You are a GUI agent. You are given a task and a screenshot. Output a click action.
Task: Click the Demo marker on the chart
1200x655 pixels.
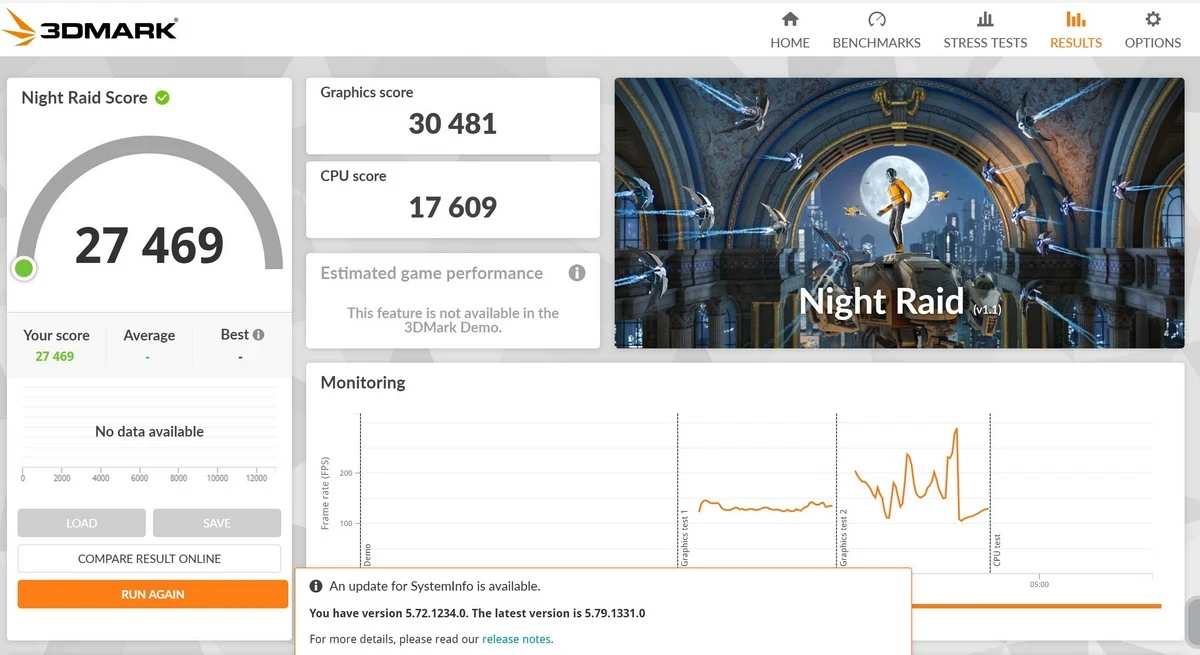[x=367, y=557]
